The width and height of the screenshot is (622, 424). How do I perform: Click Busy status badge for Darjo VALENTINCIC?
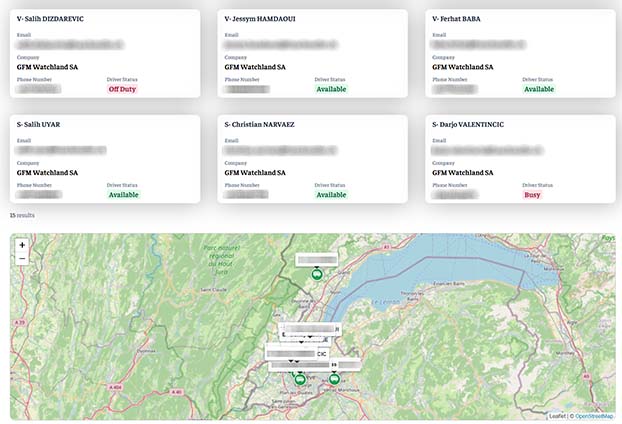[532, 195]
